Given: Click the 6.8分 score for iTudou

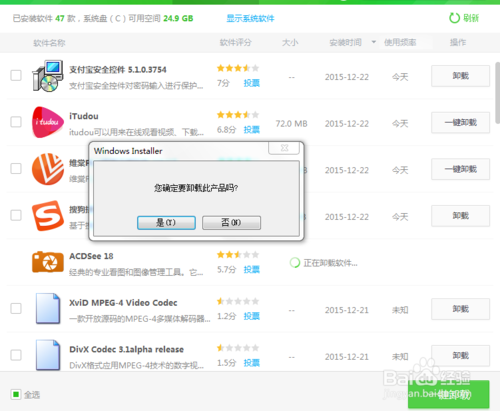Looking at the screenshot, I should [x=227, y=130].
